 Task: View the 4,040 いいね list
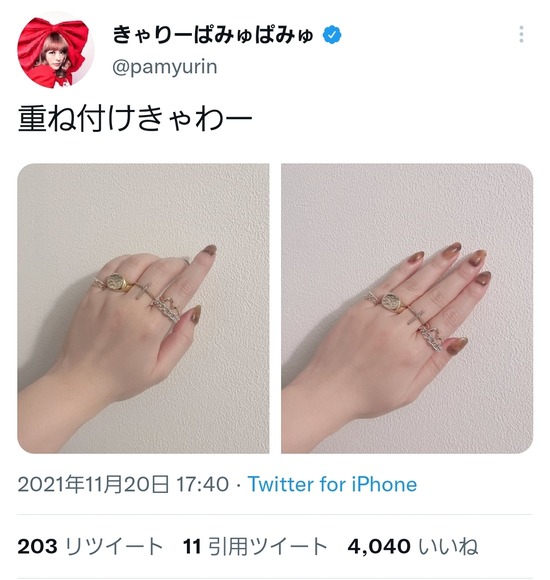(413, 546)
